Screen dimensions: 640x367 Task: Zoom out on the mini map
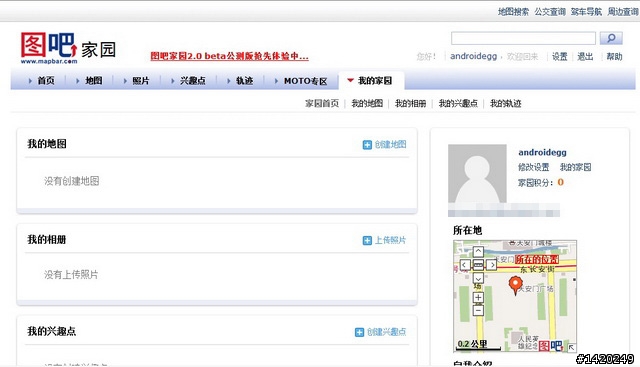[478, 311]
